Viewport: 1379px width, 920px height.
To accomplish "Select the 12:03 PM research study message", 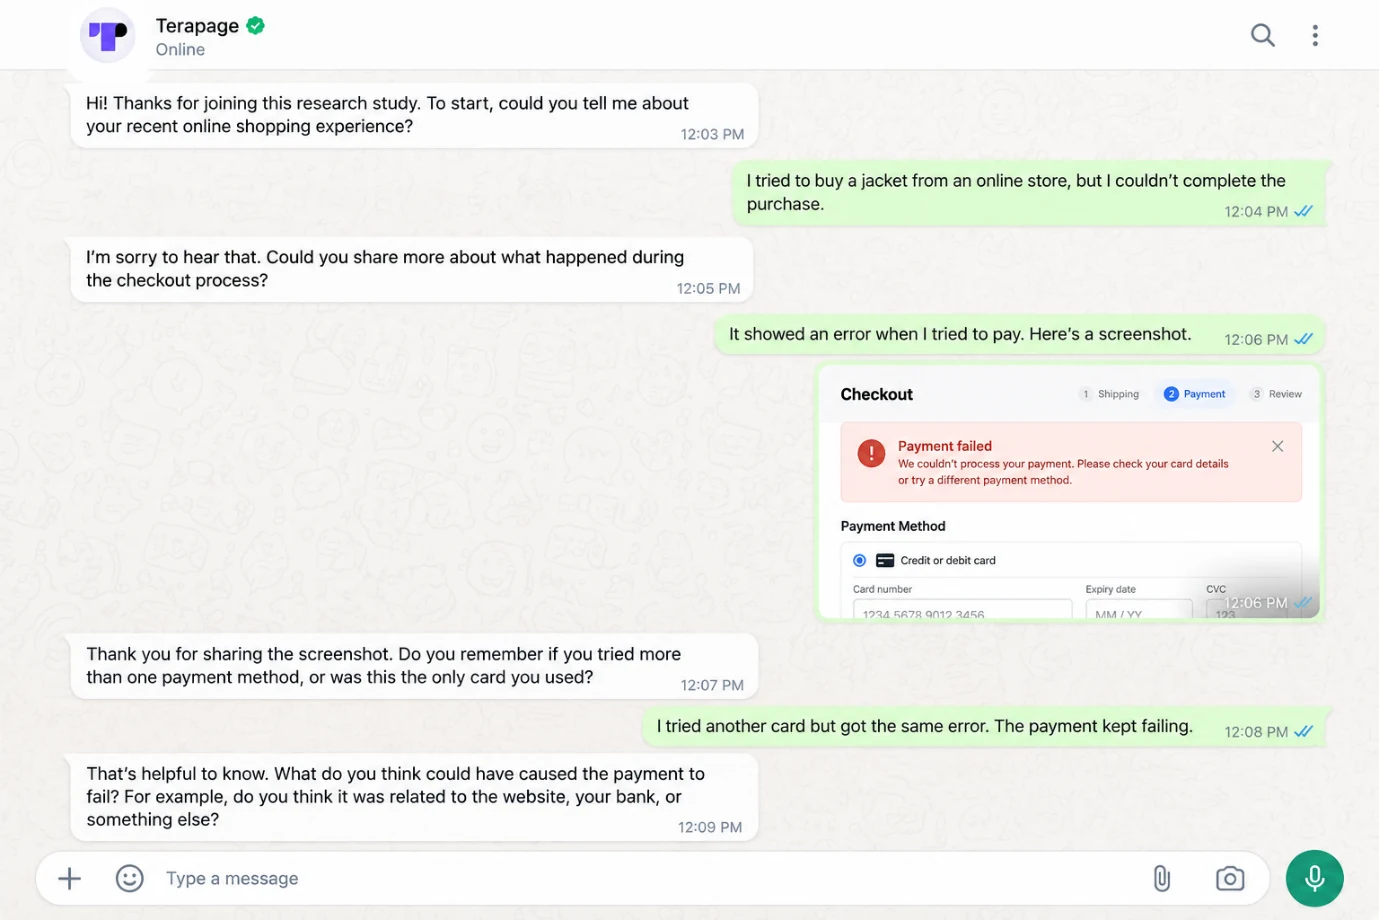I will pos(414,115).
